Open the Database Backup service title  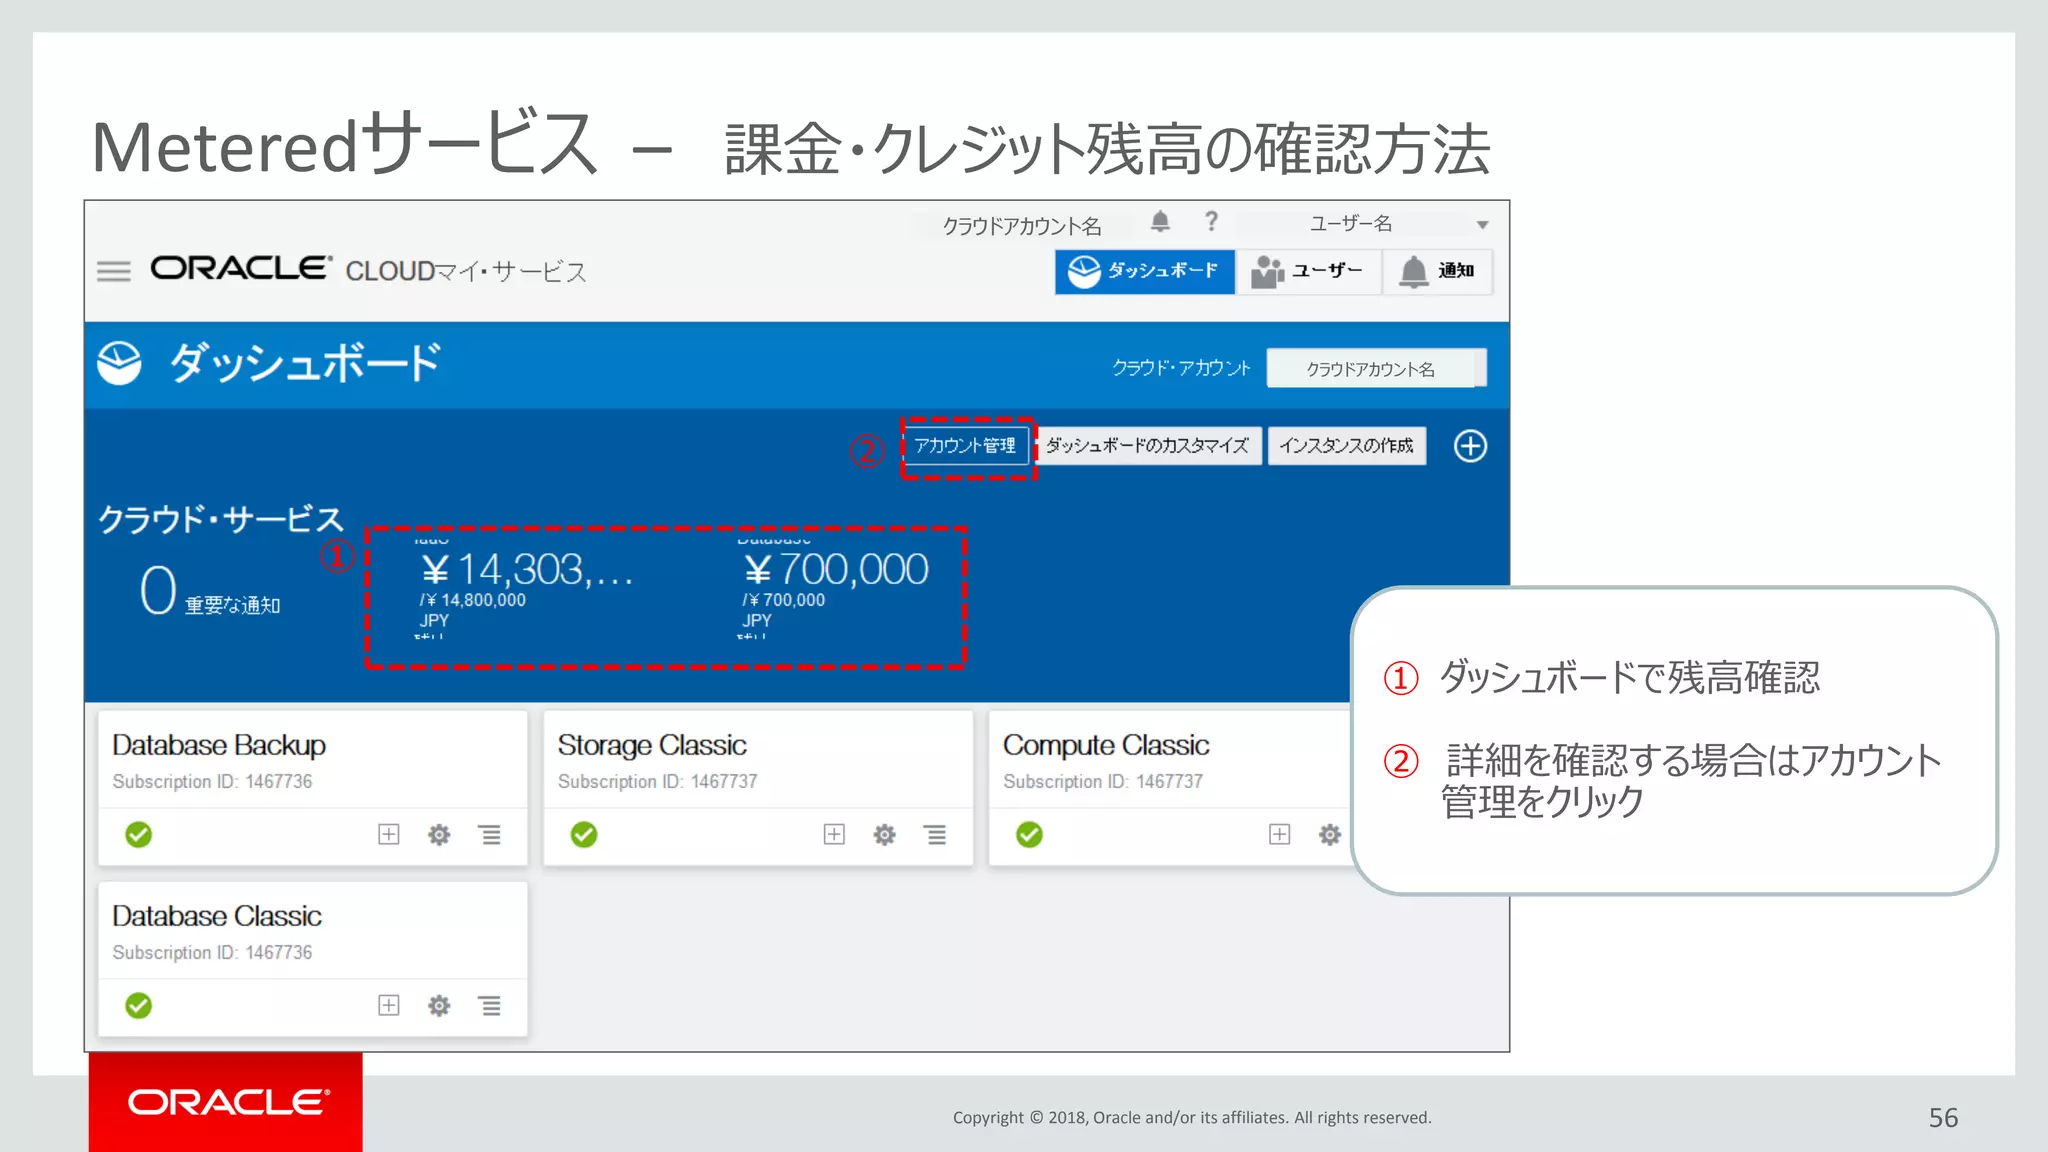219,745
